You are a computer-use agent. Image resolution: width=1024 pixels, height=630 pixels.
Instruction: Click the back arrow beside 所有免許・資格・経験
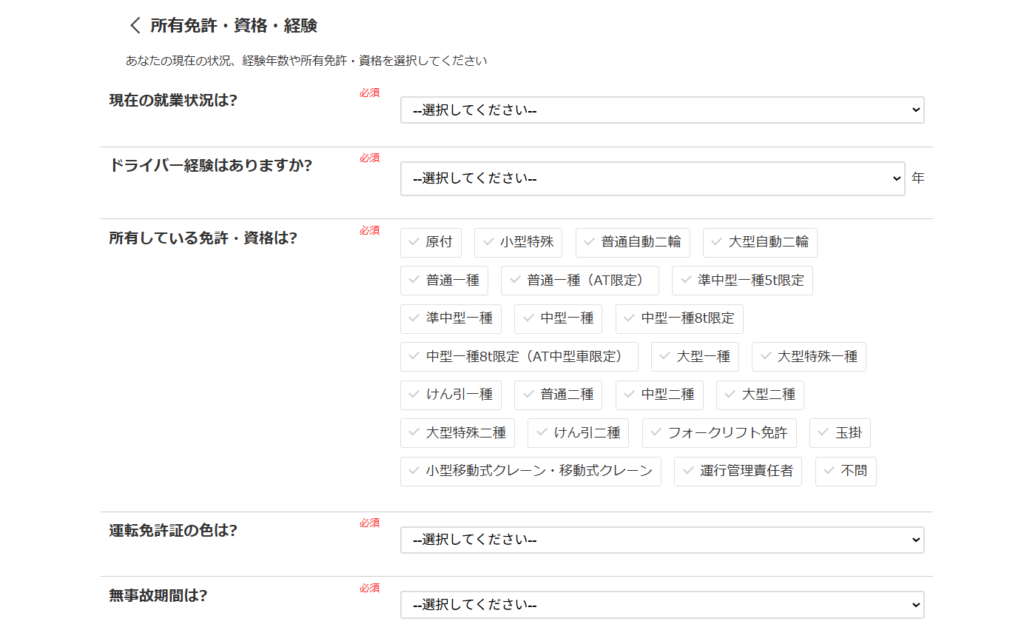pos(136,26)
